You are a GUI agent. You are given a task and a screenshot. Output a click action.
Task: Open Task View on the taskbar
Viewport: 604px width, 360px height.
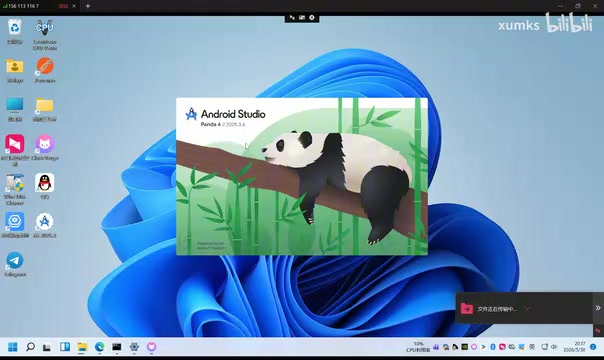point(47,347)
